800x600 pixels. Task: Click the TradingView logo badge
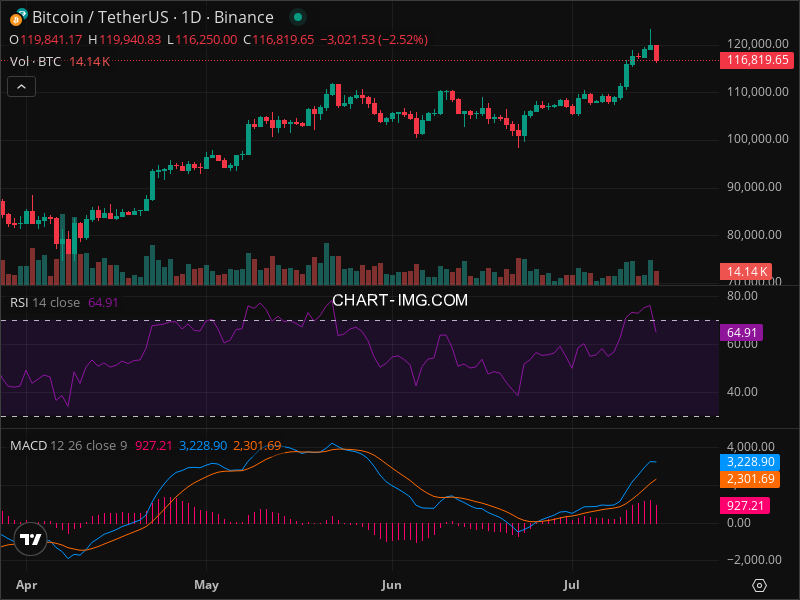click(31, 539)
